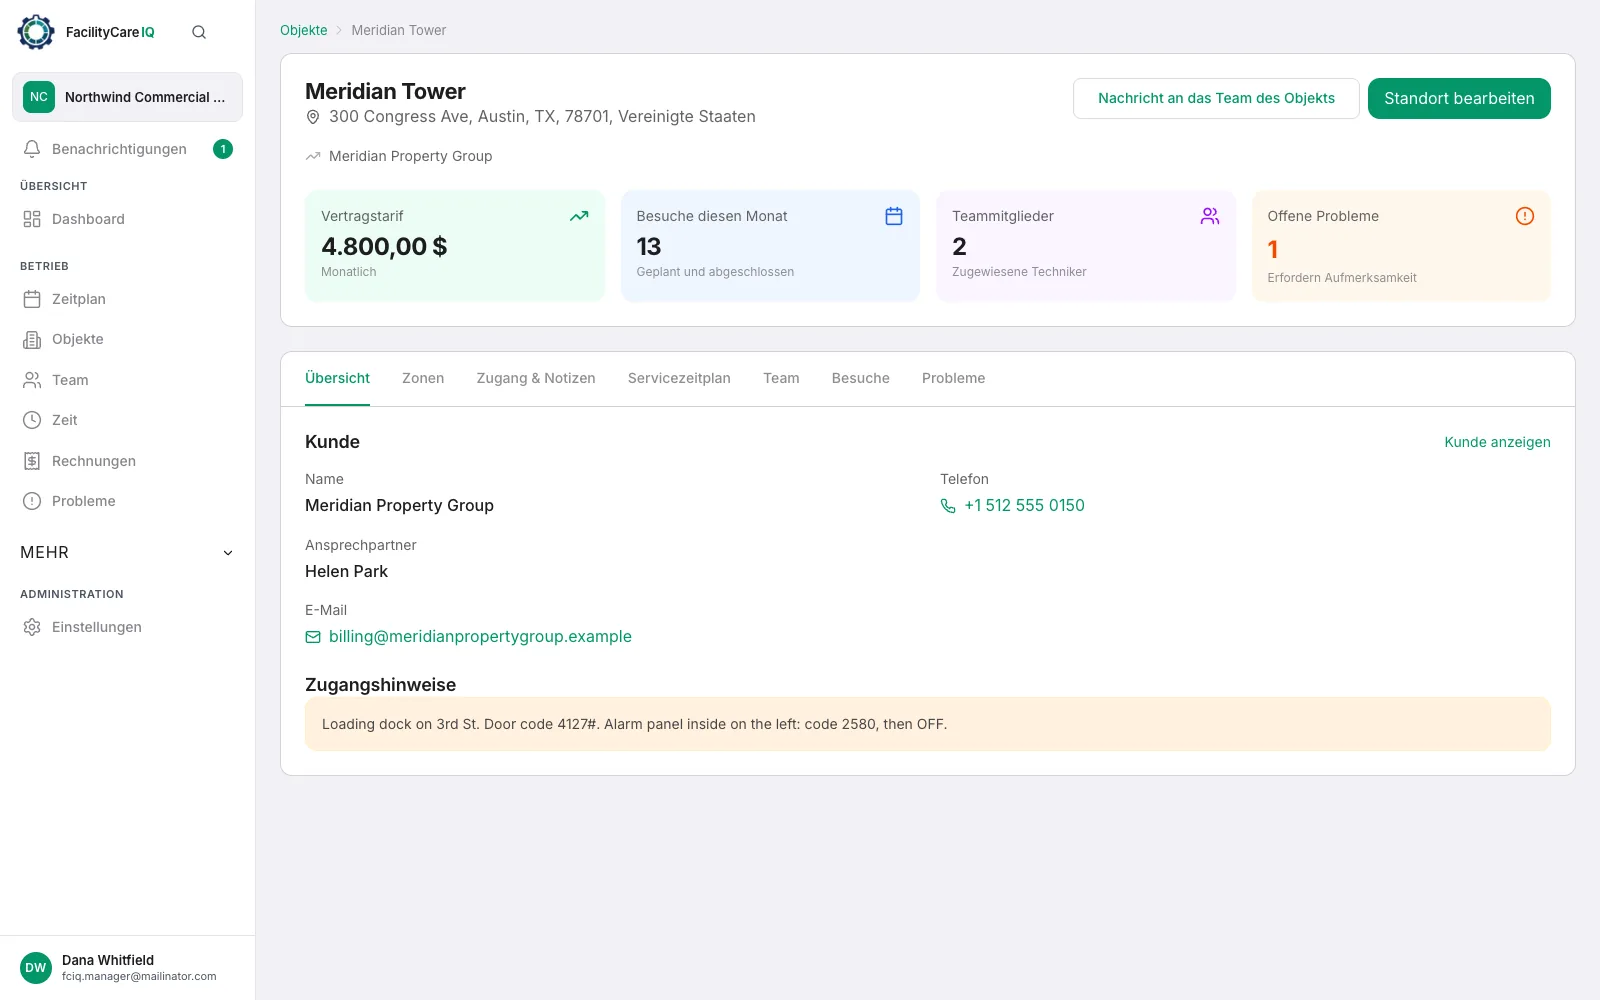1600x1000 pixels.
Task: Click the users icon on Teammitglieder card
Action: pos(1210,216)
